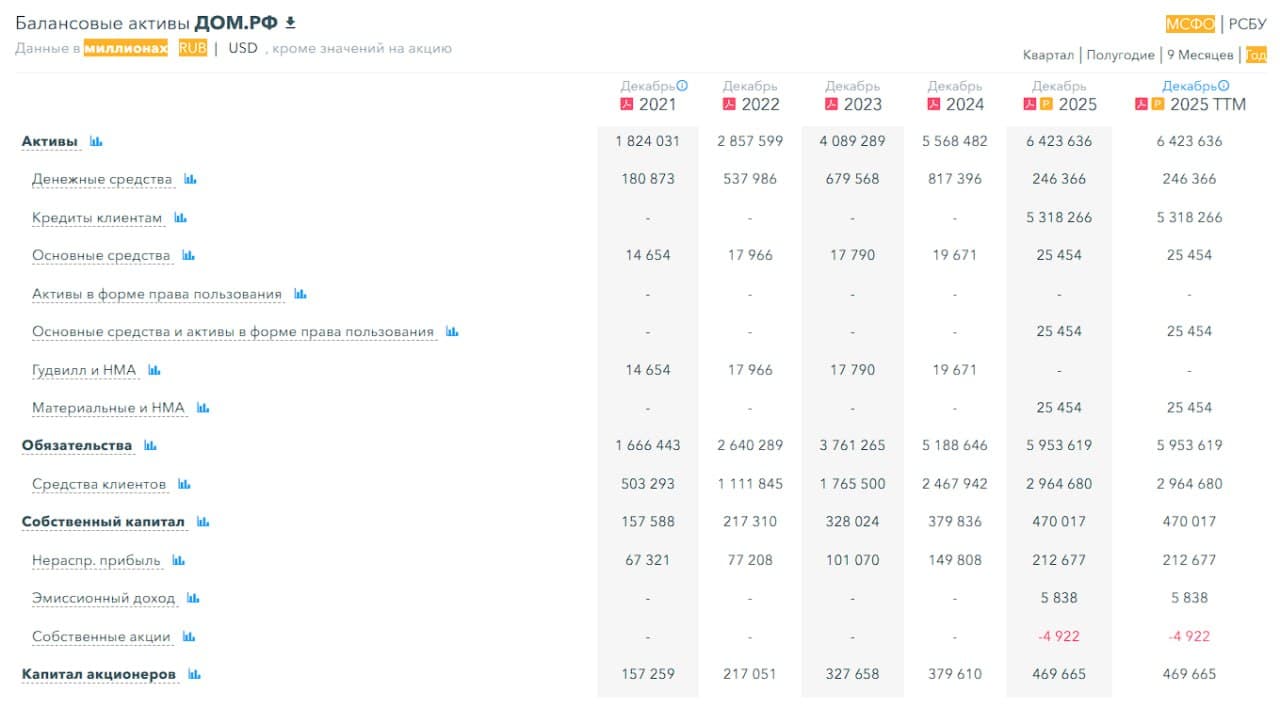Switch reporting standard to РСБУ
Image resolution: width=1280 pixels, height=708 pixels.
coord(1247,25)
